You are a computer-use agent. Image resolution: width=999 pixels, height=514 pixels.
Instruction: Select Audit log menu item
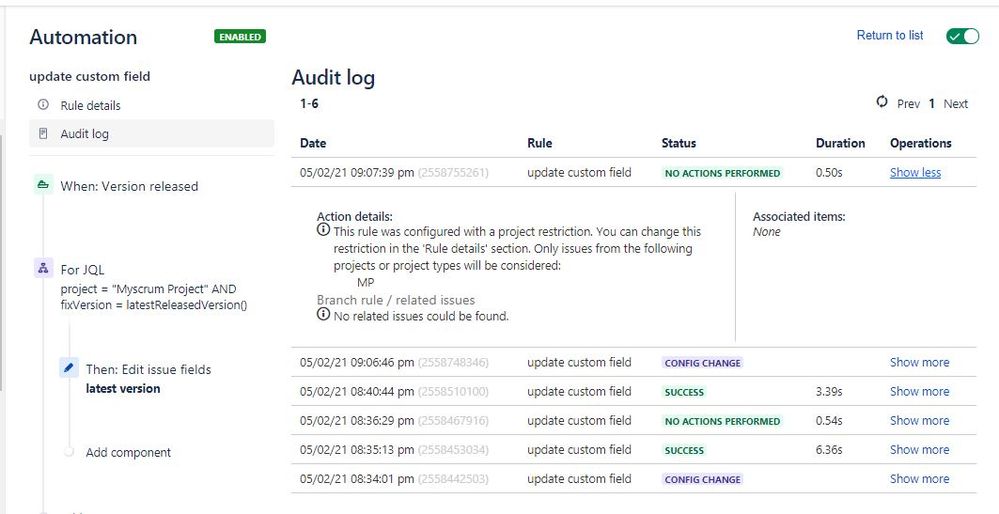(152, 134)
